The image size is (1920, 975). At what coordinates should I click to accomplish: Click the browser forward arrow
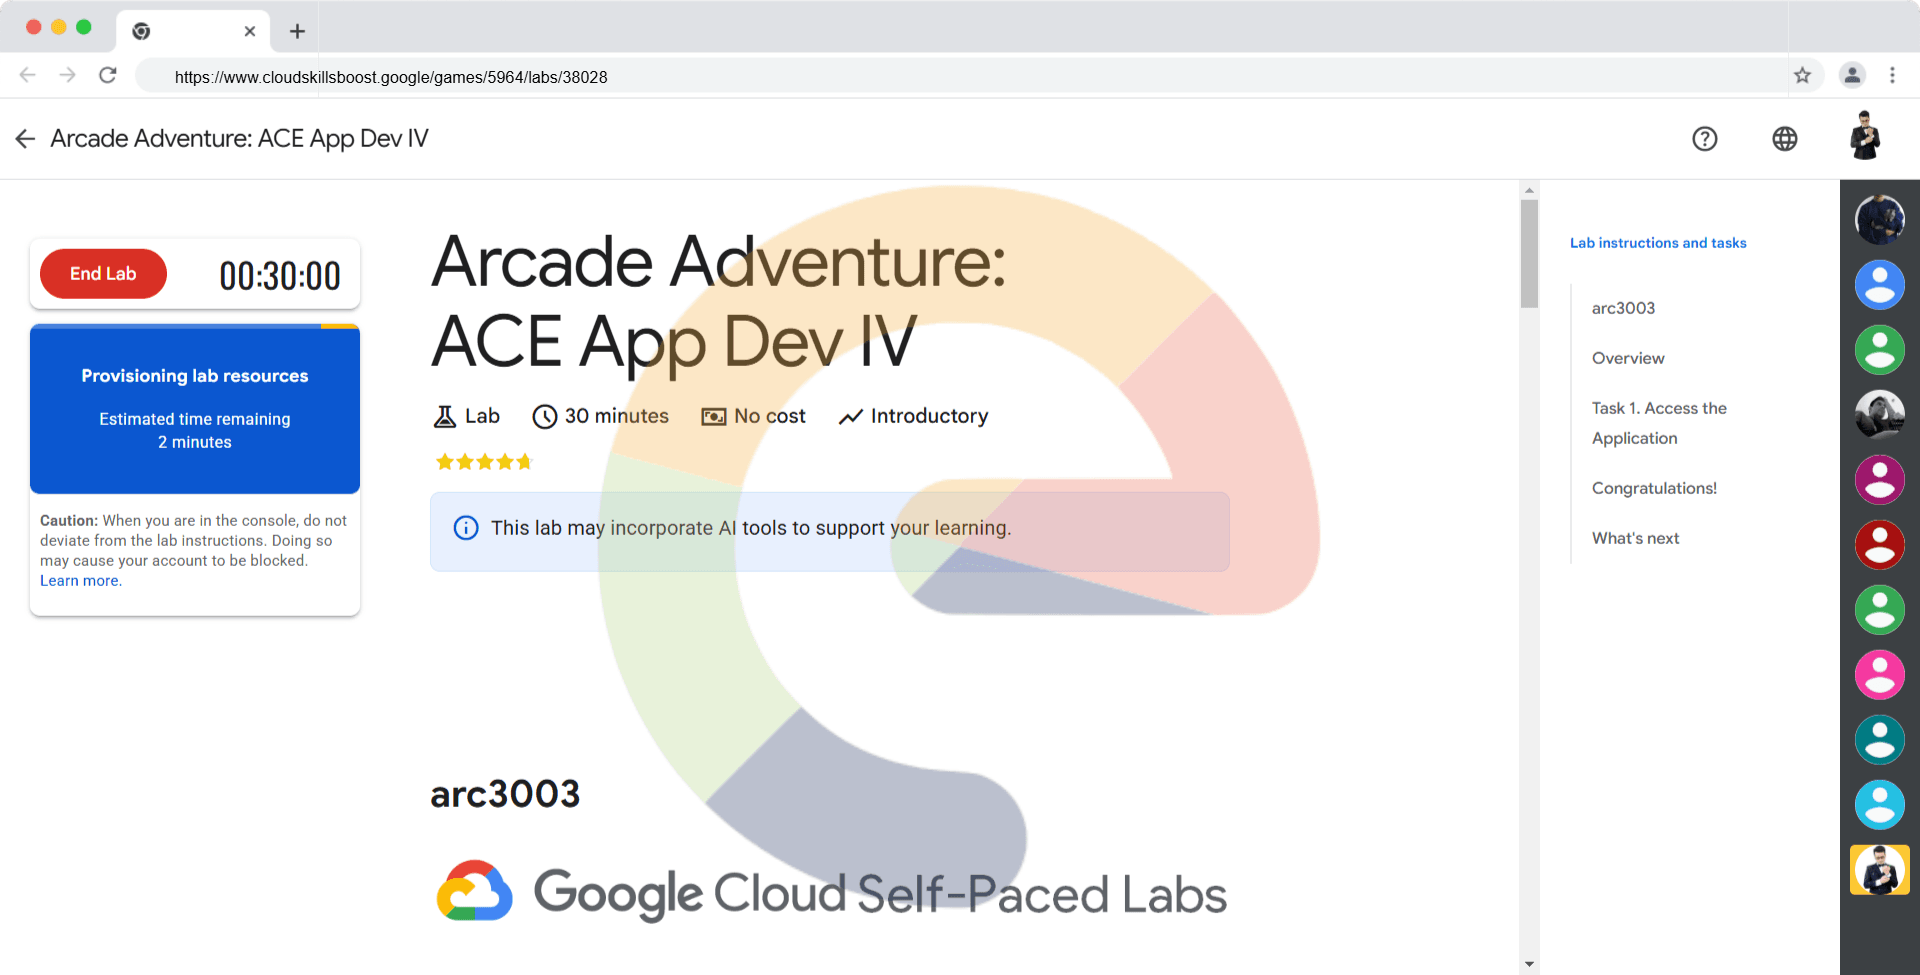tap(67, 75)
